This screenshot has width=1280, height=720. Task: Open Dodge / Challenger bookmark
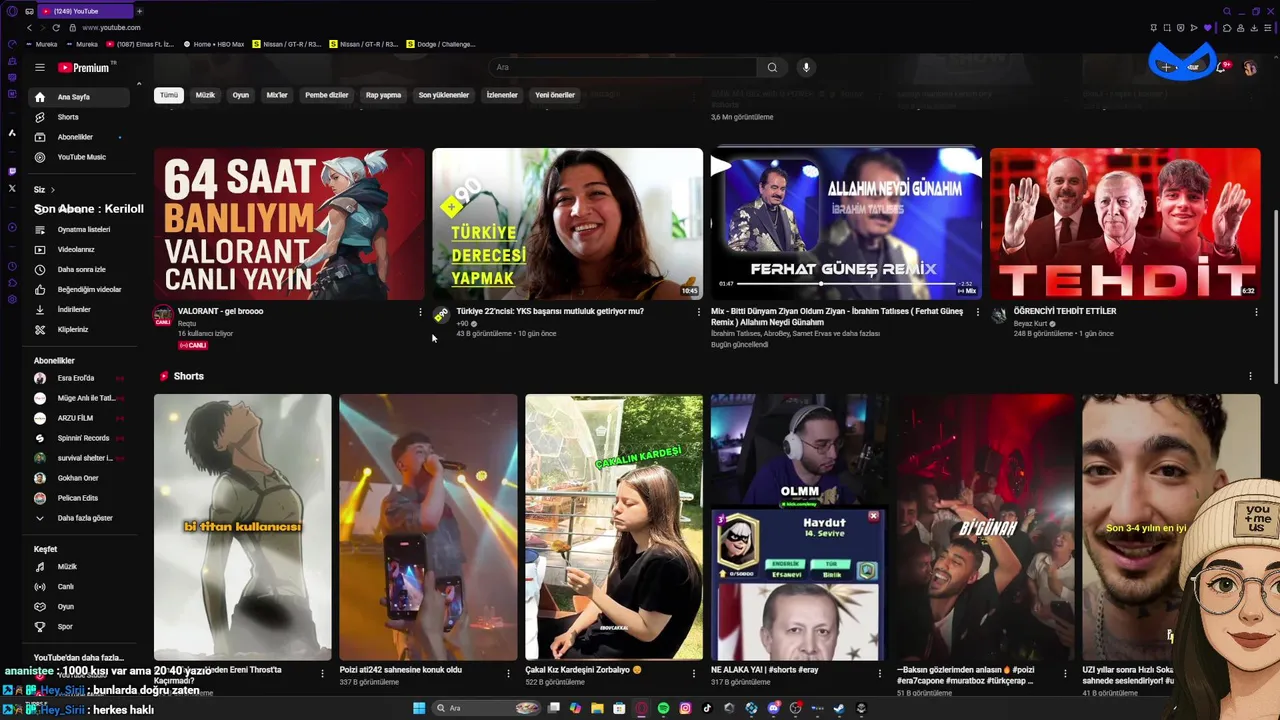[441, 44]
